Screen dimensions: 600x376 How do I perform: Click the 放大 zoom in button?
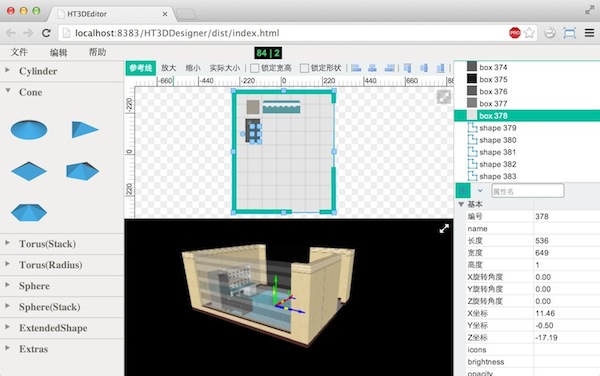click(168, 68)
